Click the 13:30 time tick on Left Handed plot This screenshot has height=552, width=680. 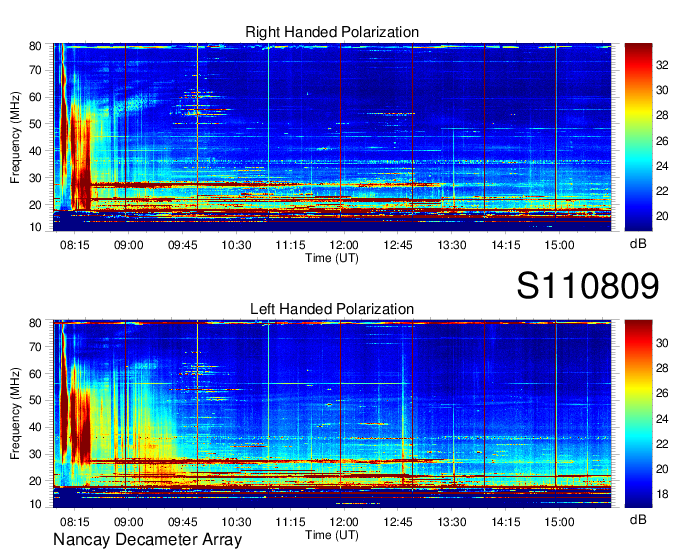click(x=452, y=522)
